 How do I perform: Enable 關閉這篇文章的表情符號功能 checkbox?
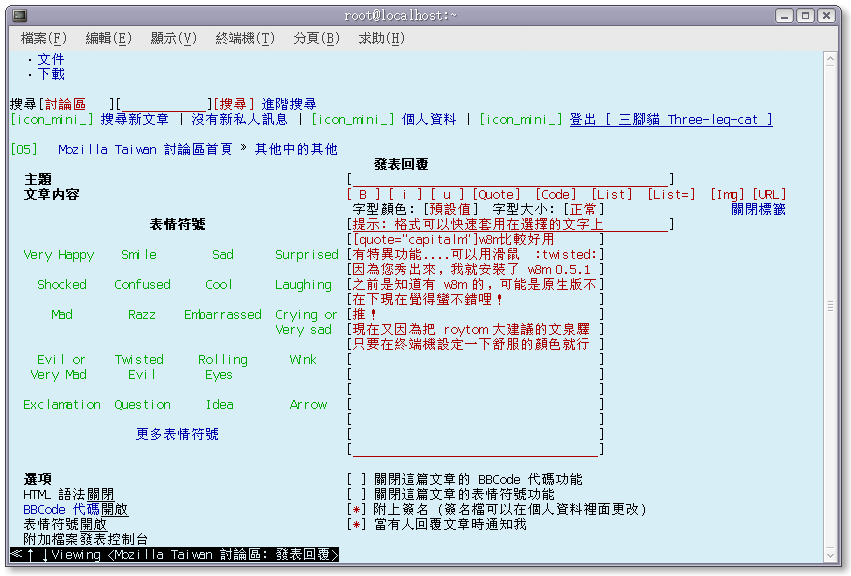point(356,495)
